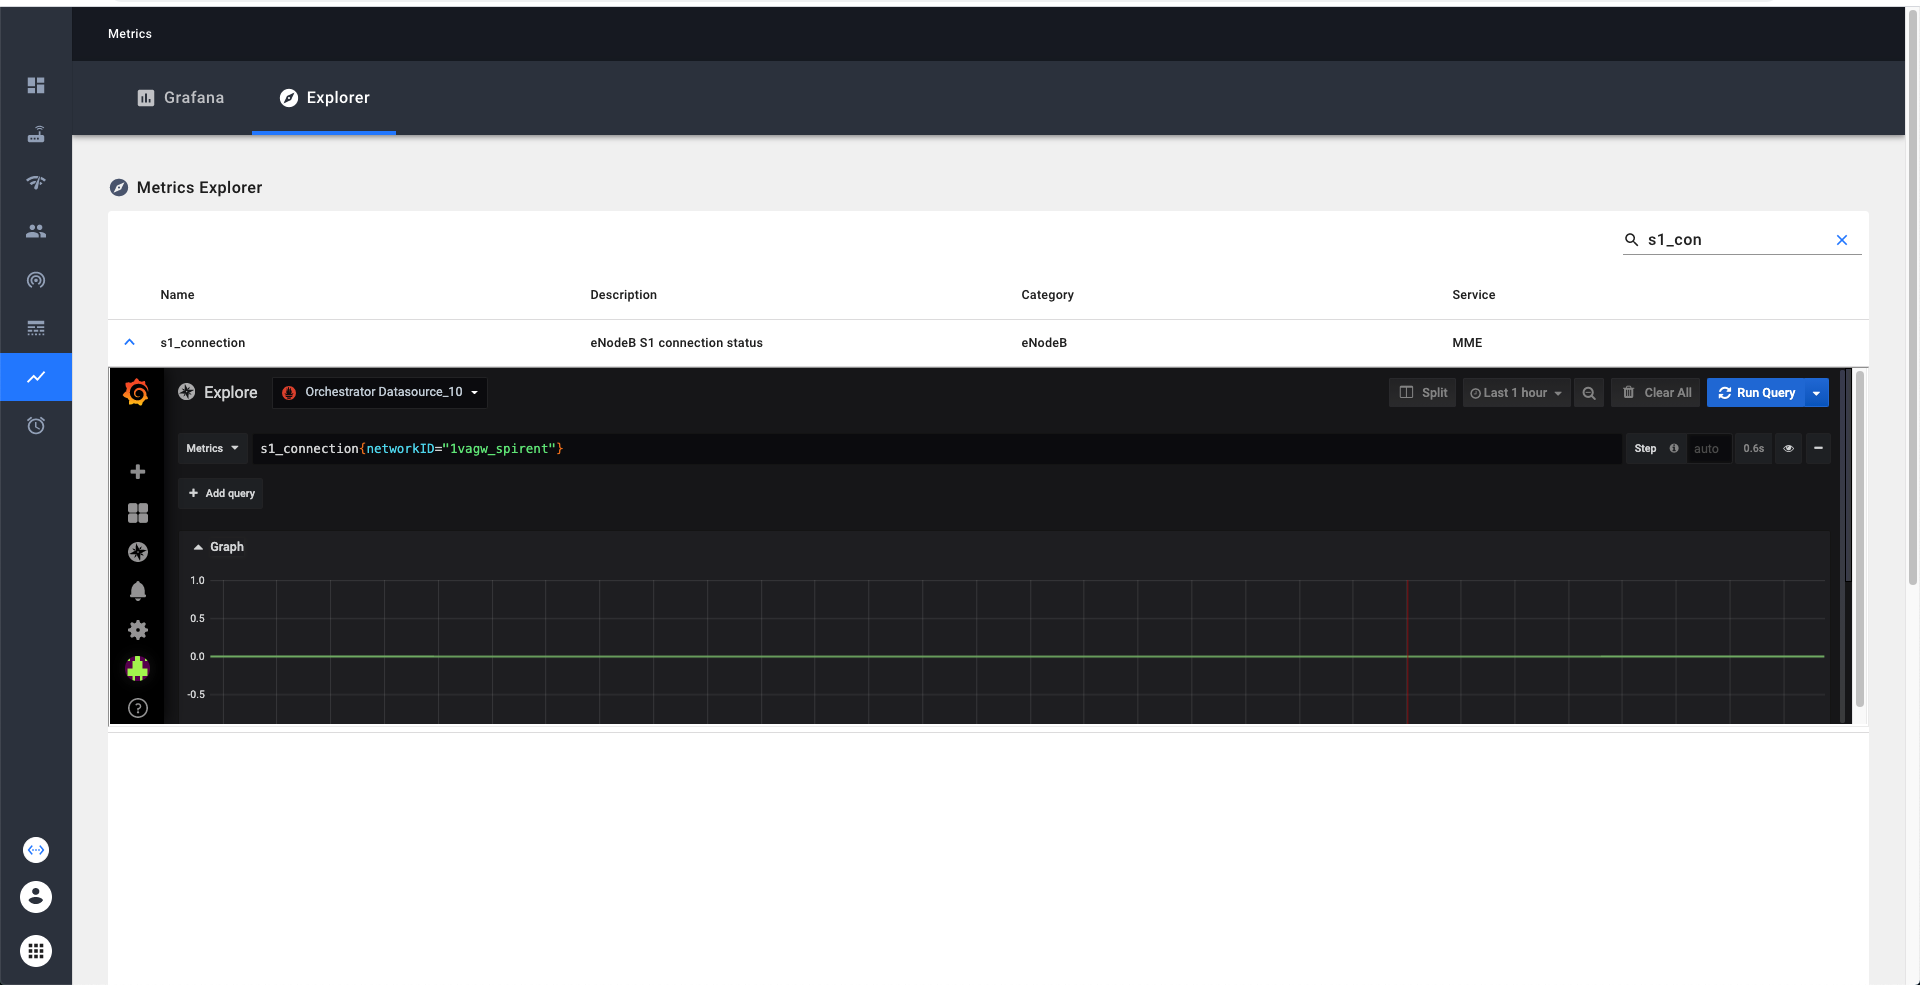
Task: Collapse the s1_connection row chevron
Action: click(129, 342)
